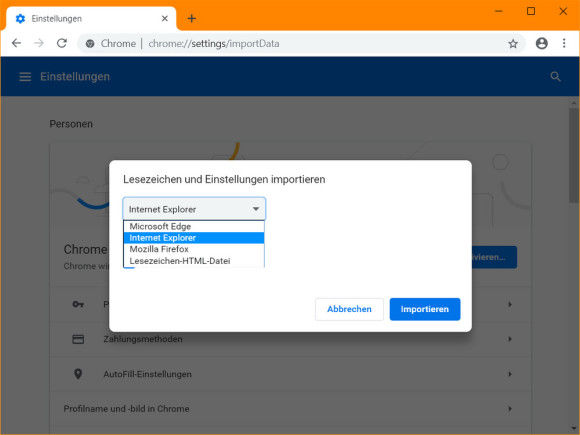Expand the Zahlungsmethoden row arrow
The width and height of the screenshot is (580, 435).
(x=510, y=339)
